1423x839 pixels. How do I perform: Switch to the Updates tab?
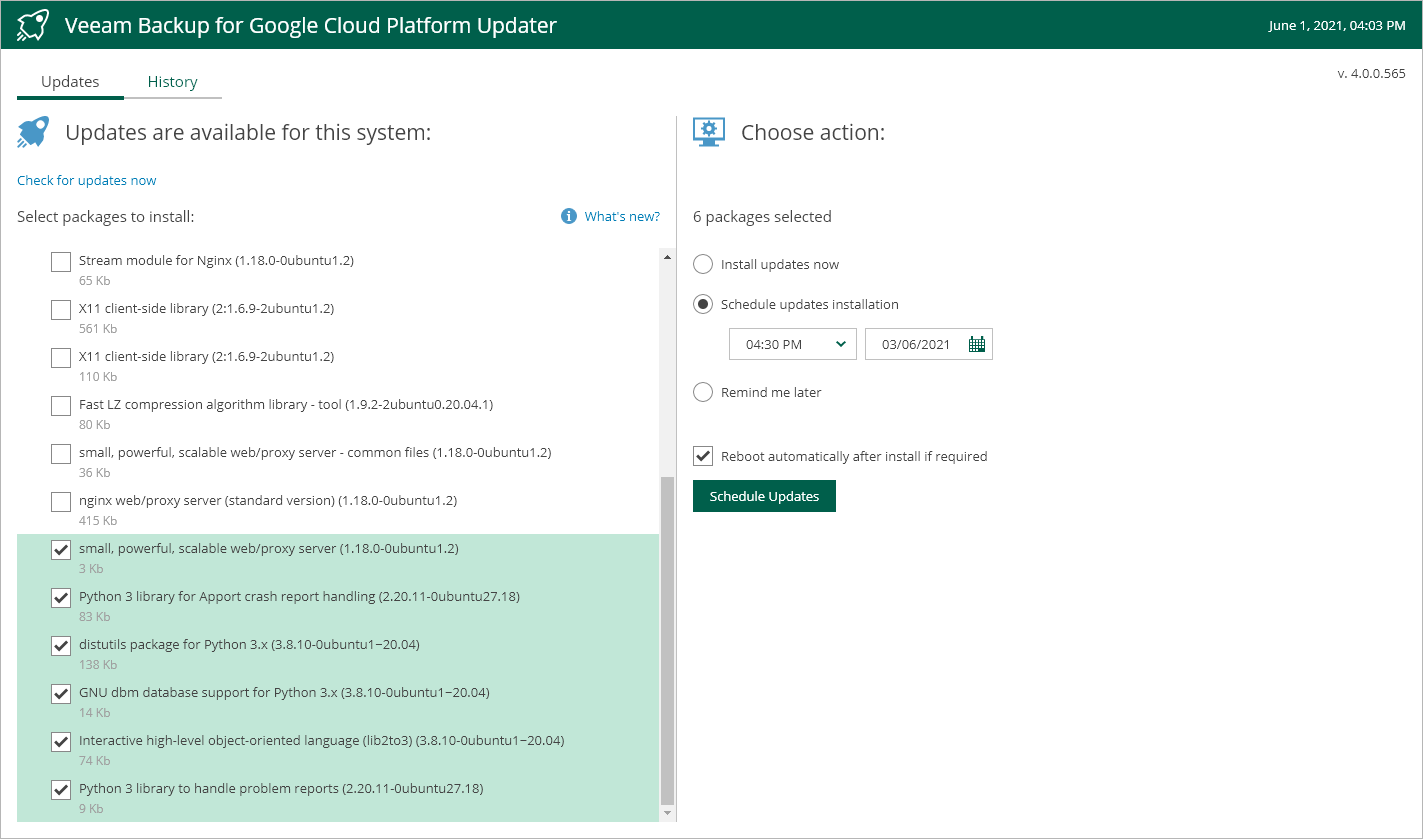(x=70, y=82)
